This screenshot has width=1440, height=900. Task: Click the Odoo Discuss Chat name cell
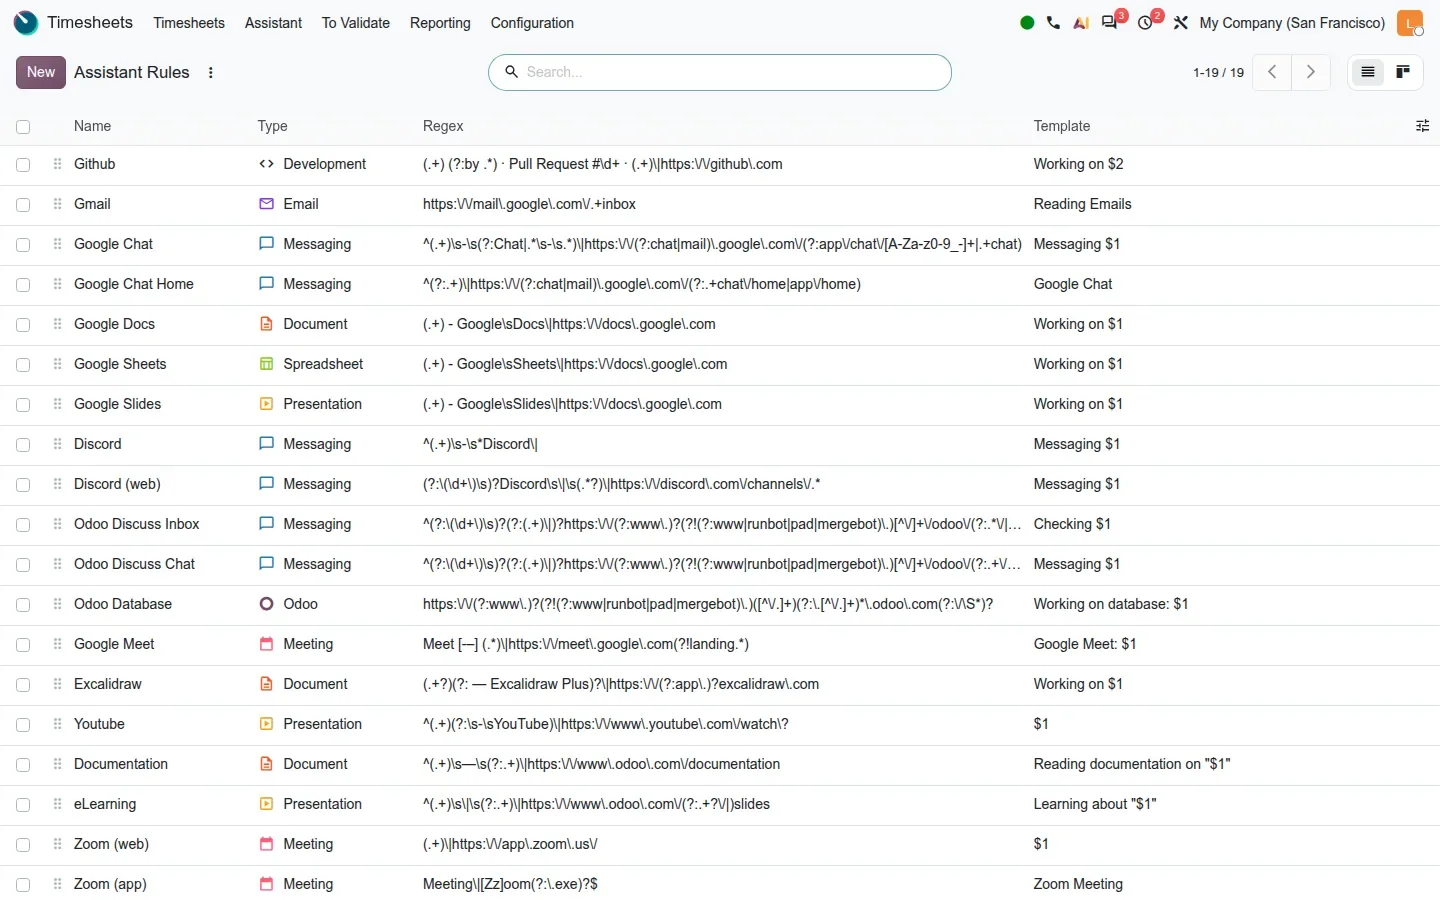point(134,564)
